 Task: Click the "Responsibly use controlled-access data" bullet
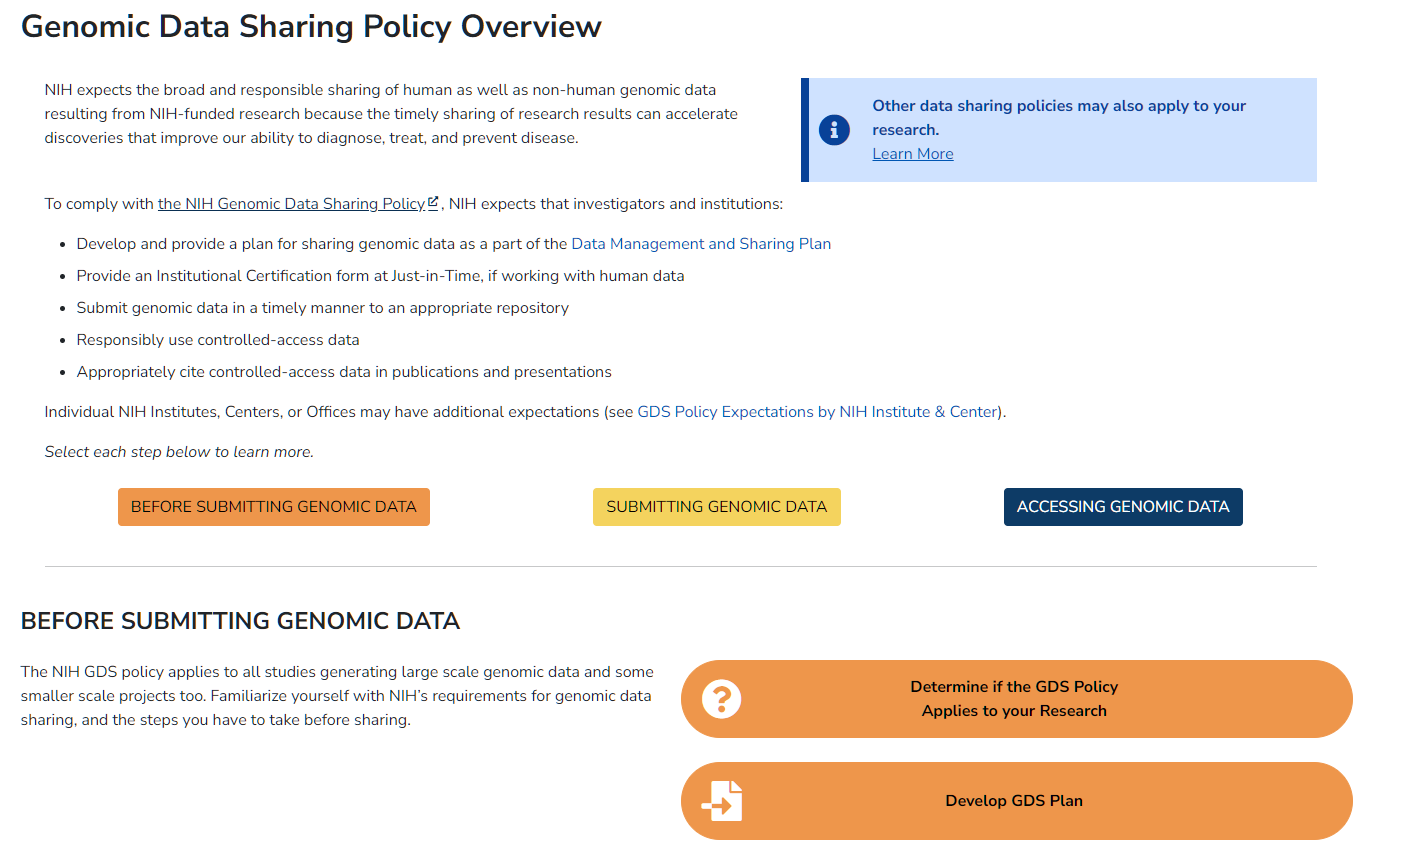click(x=218, y=340)
